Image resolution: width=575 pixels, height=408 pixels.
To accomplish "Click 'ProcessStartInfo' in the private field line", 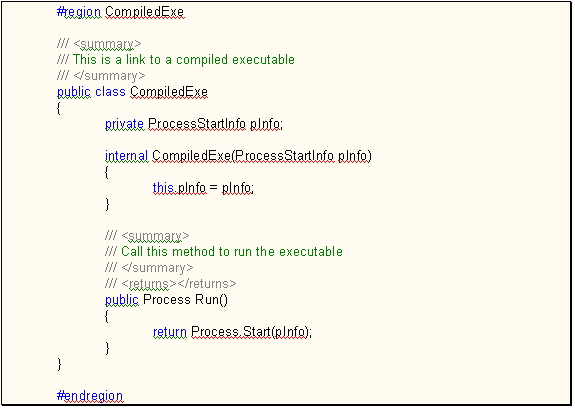I will [x=197, y=124].
